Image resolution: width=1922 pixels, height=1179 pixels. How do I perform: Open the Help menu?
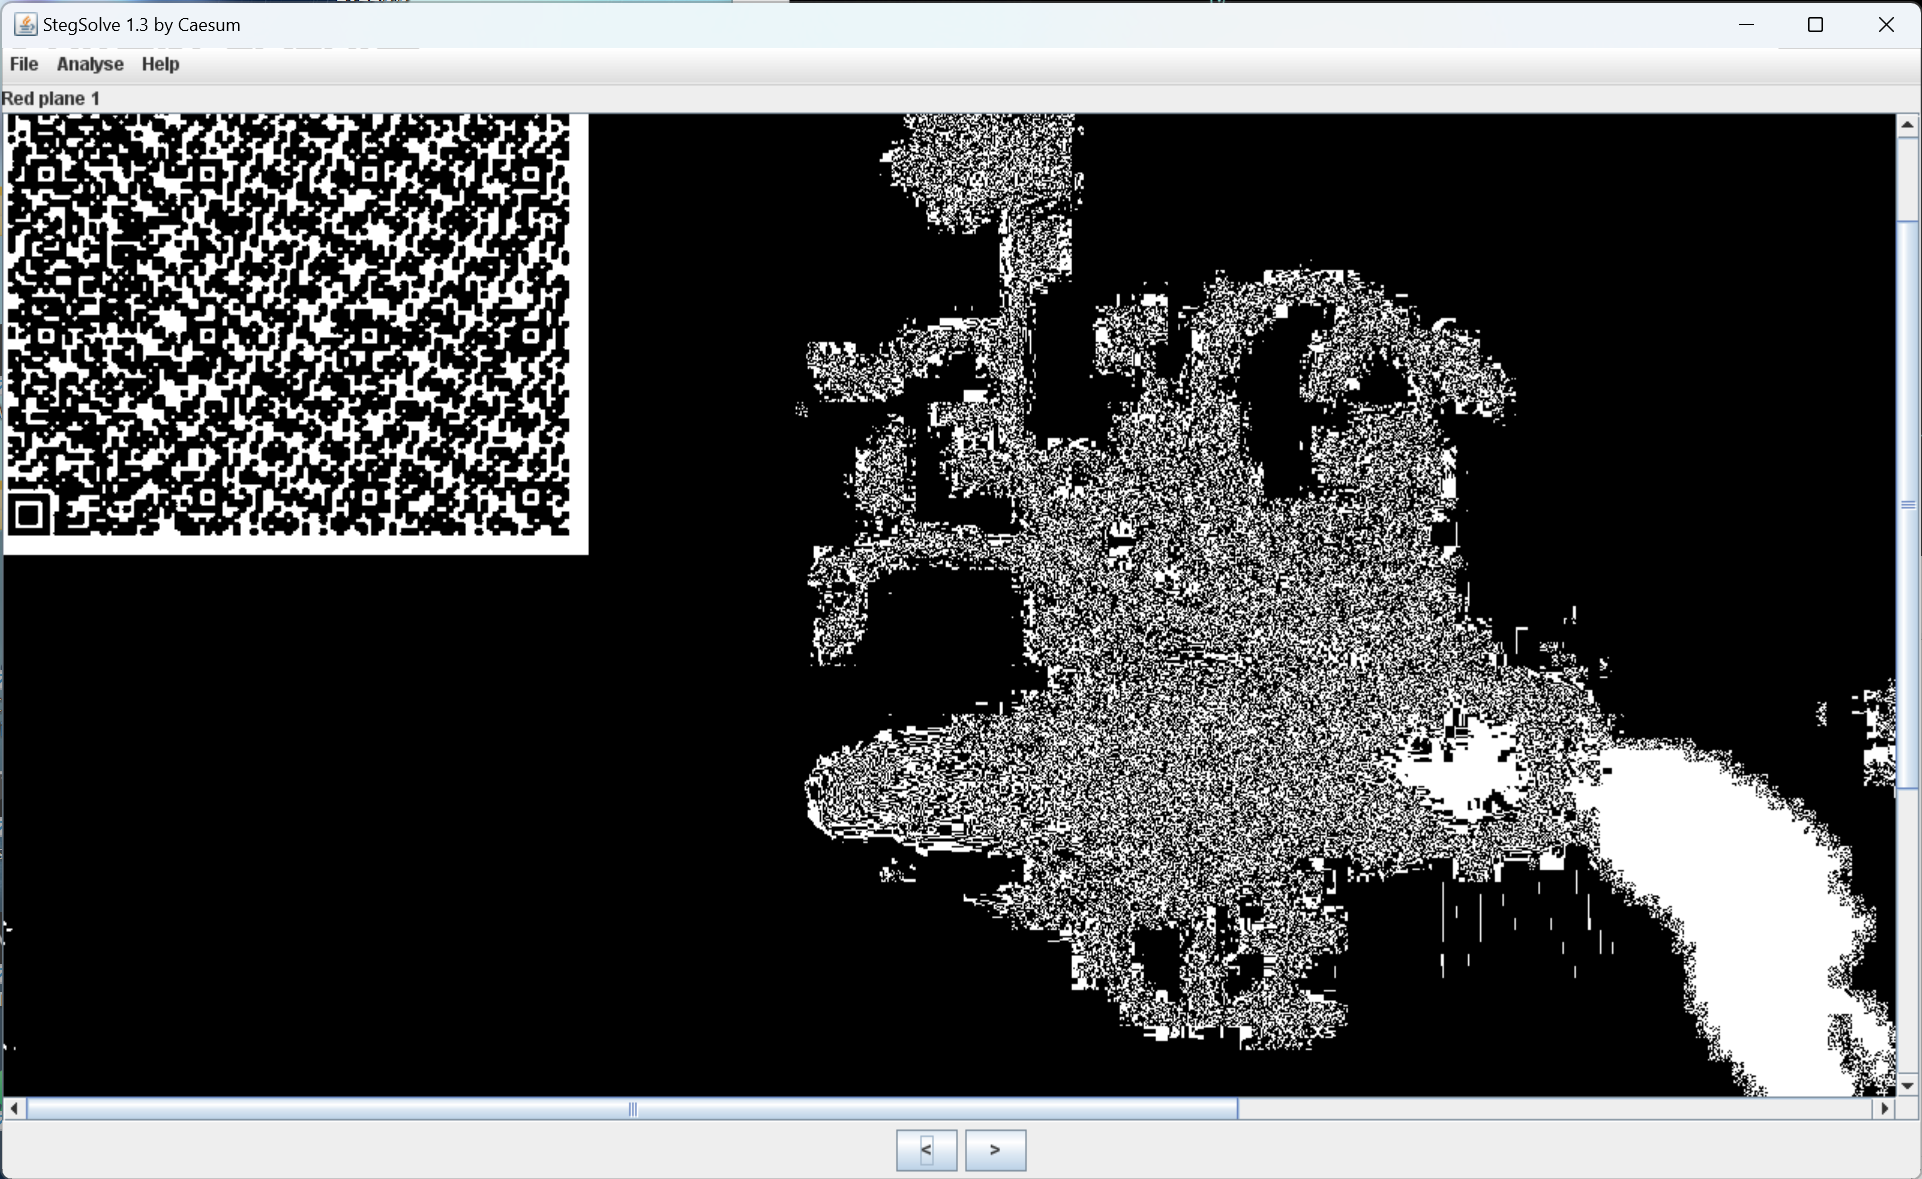160,64
